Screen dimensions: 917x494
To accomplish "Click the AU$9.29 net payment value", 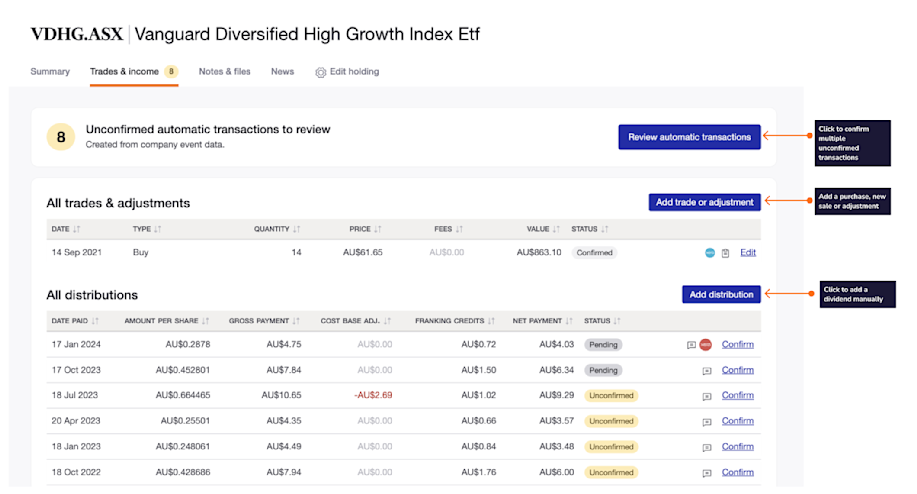I will (556, 395).
